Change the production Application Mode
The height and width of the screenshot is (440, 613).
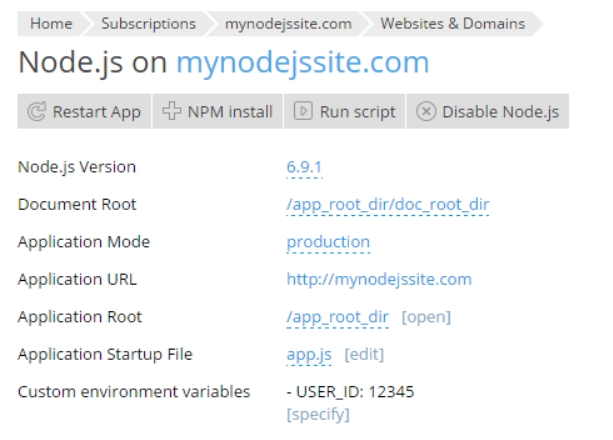[327, 242]
